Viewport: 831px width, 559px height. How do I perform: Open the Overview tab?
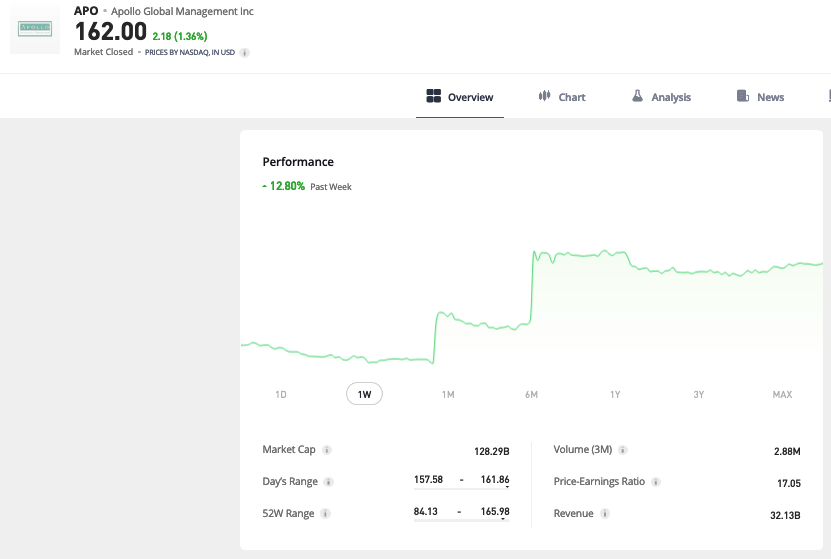(x=460, y=97)
